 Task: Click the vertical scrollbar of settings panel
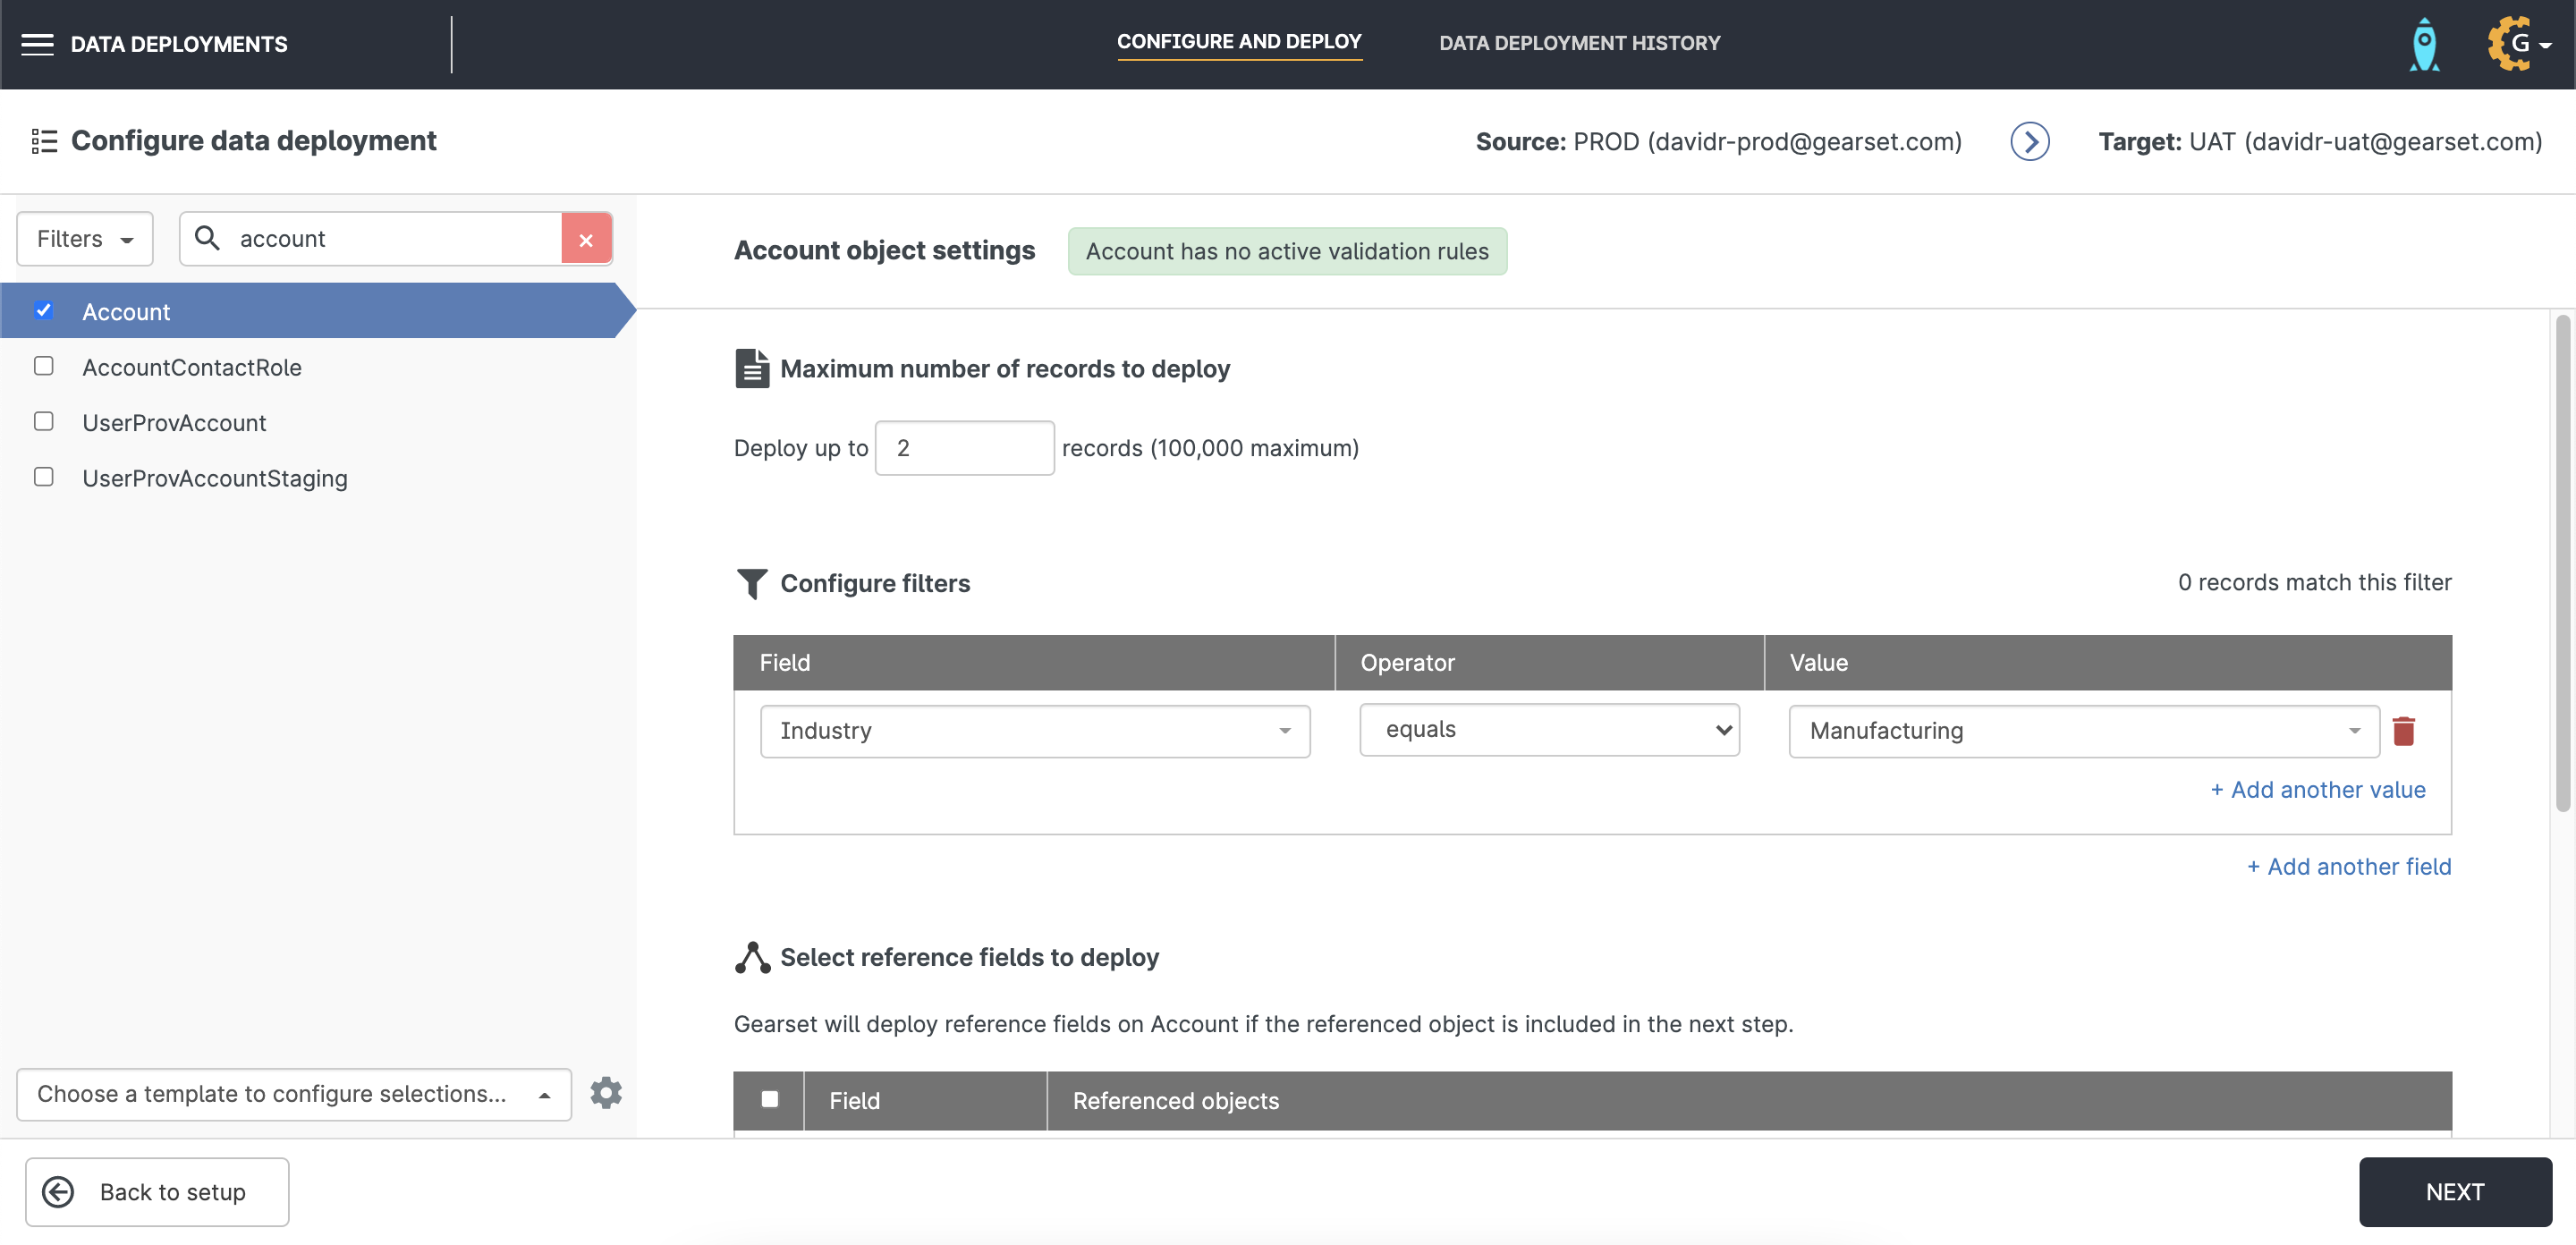[x=2562, y=564]
